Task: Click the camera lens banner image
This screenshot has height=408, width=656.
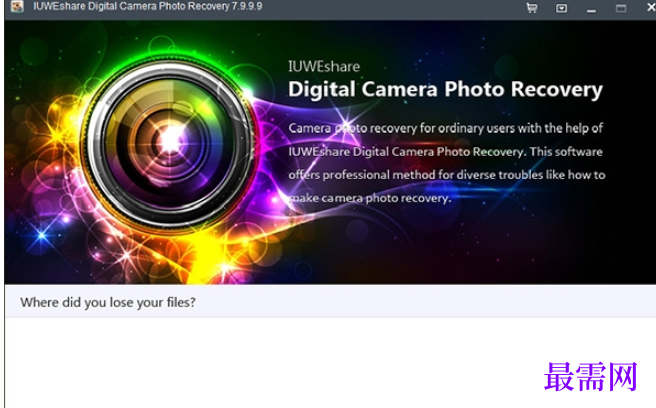Action: tap(169, 144)
